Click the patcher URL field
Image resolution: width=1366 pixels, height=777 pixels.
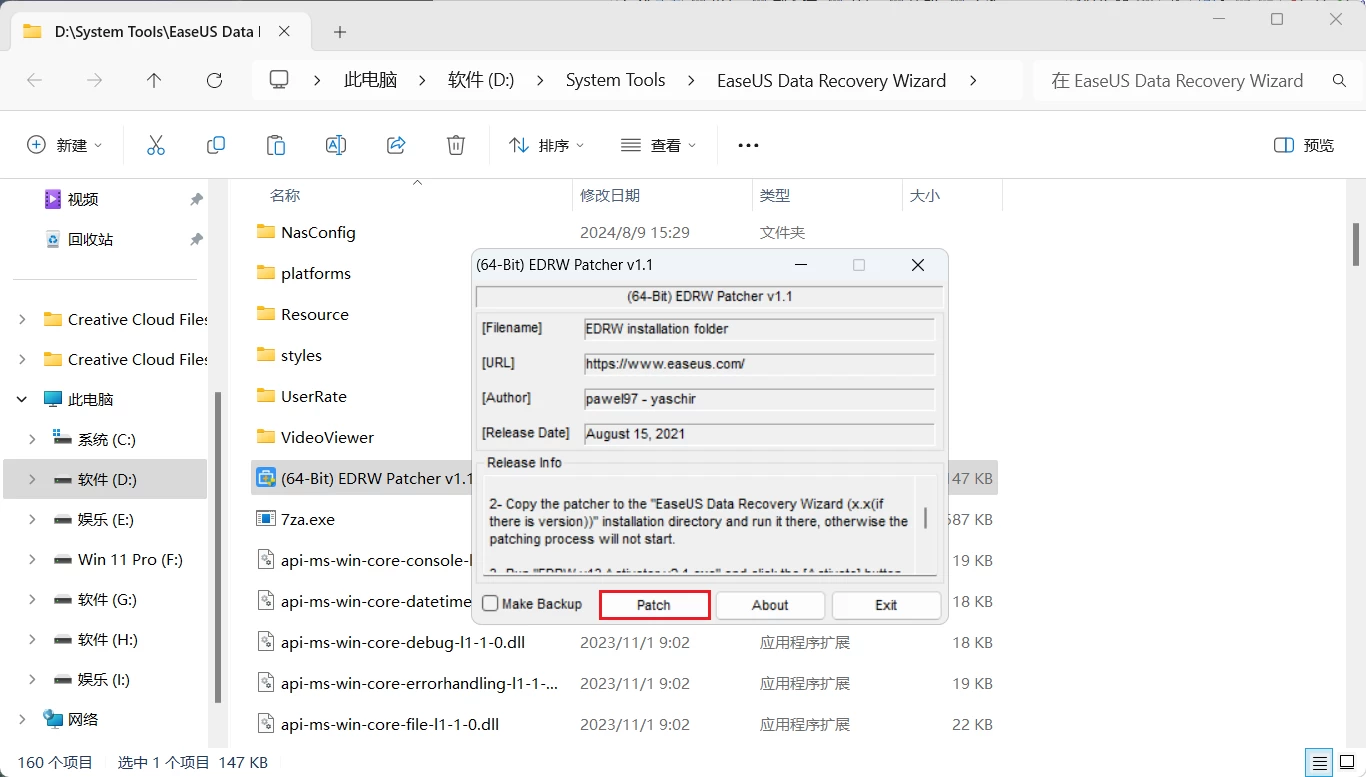click(759, 364)
